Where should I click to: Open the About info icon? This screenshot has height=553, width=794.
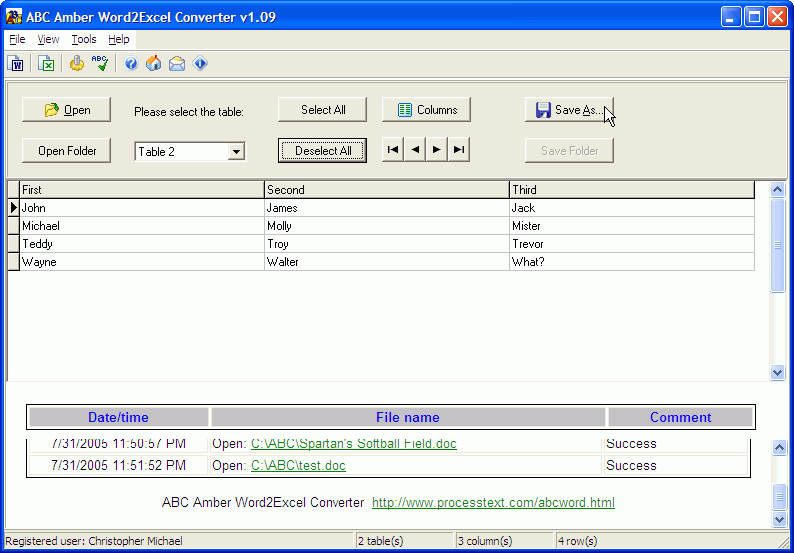coord(200,63)
